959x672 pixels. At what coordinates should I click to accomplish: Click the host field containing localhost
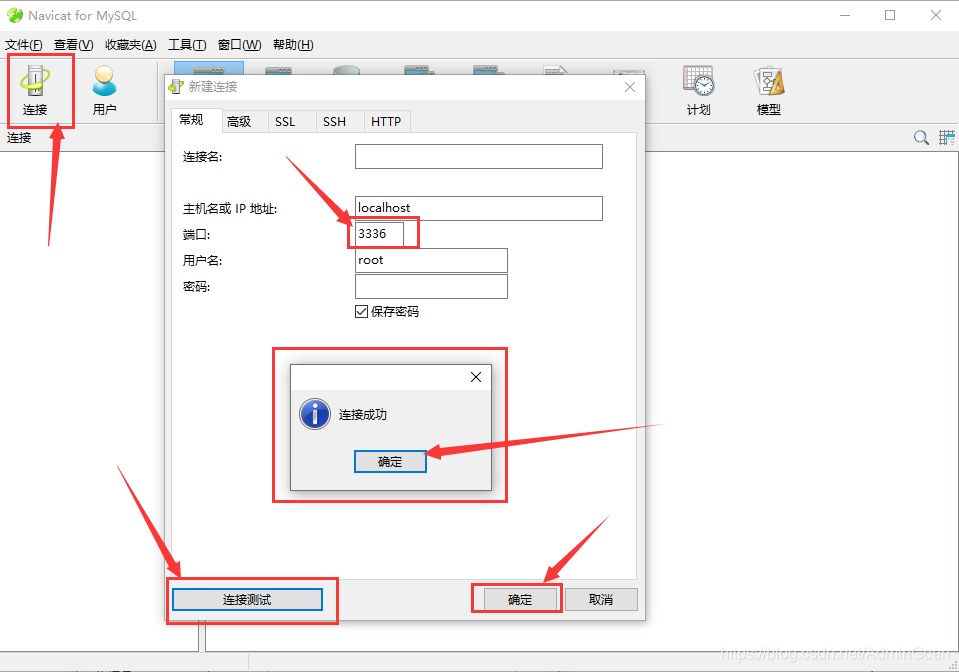(x=479, y=209)
